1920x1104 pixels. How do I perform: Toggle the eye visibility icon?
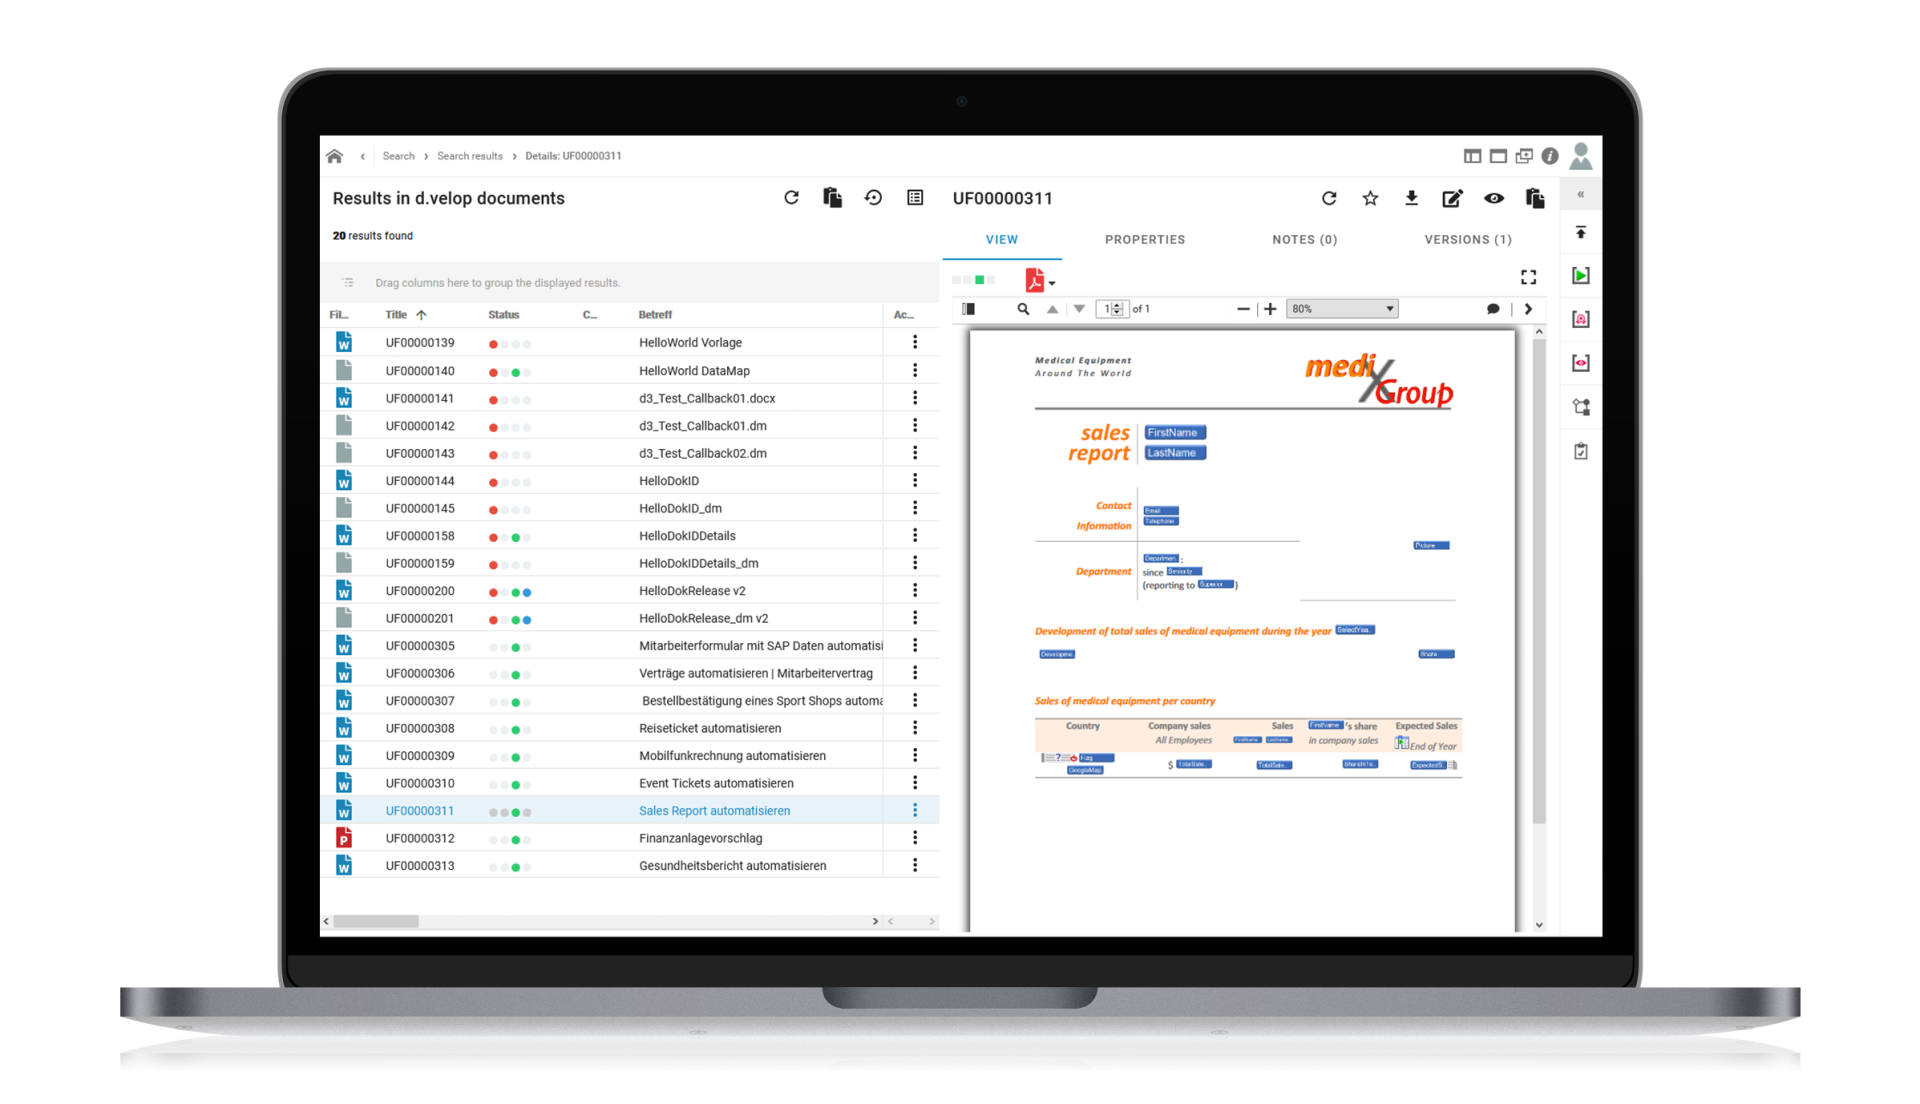(x=1493, y=198)
